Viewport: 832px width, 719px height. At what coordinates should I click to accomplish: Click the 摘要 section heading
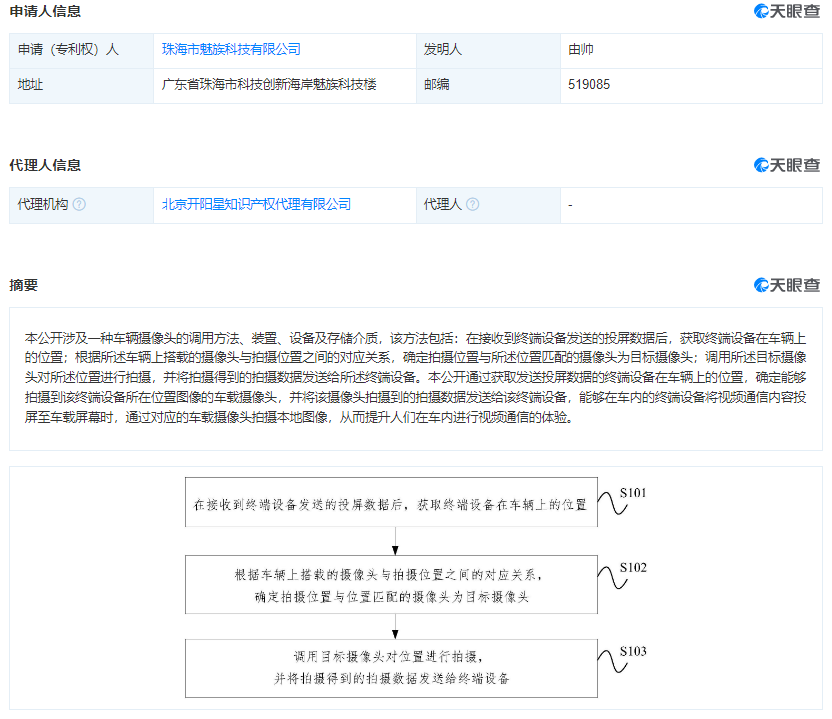pyautogui.click(x=24, y=285)
